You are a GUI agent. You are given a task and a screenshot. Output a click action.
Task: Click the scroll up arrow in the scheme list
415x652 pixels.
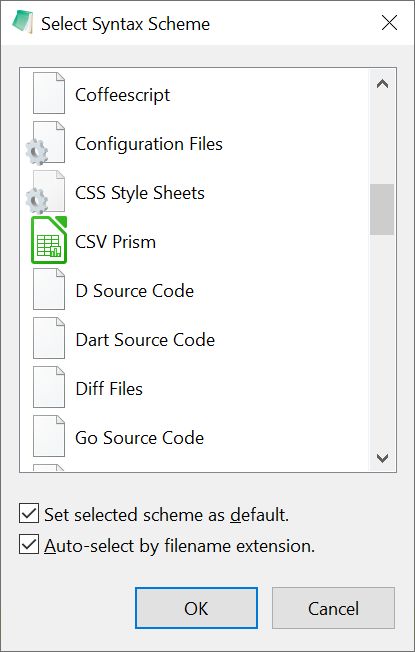click(382, 84)
